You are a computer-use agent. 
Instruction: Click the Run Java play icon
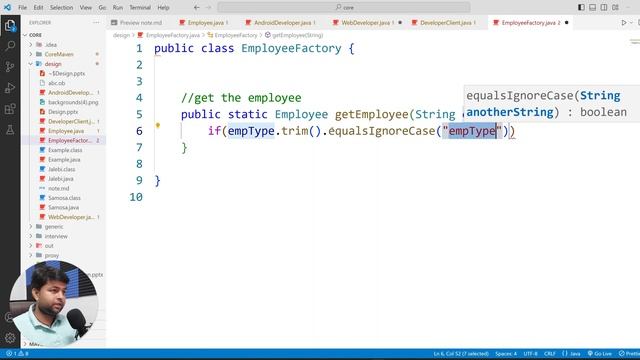click(x=624, y=23)
